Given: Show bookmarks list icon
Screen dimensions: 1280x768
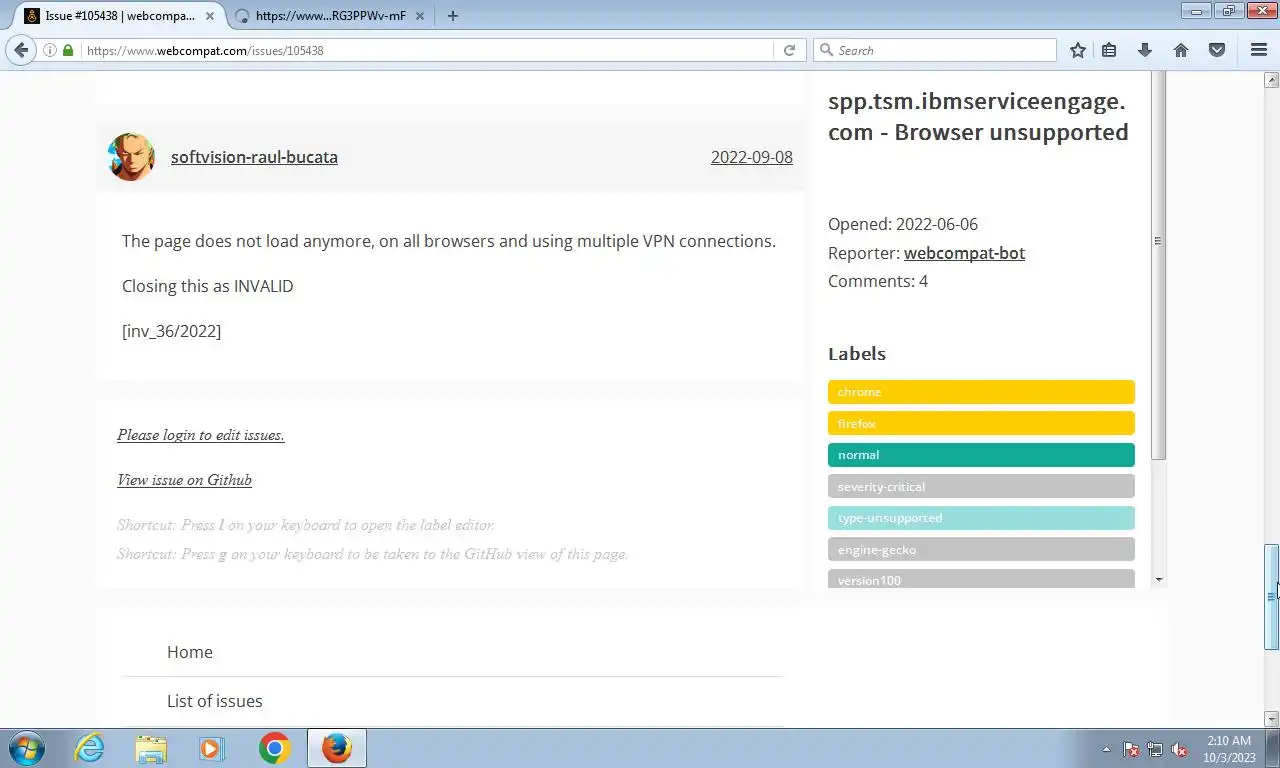Looking at the screenshot, I should 1109,50.
